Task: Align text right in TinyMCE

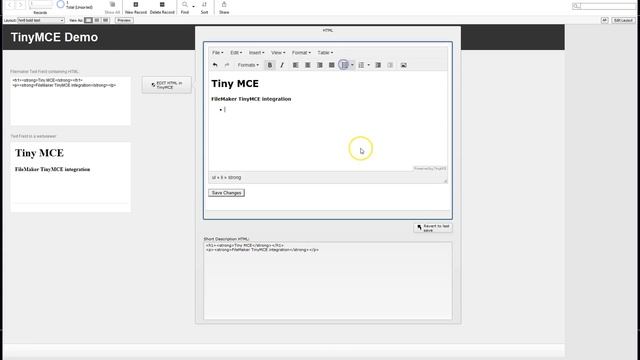Action: click(x=320, y=65)
